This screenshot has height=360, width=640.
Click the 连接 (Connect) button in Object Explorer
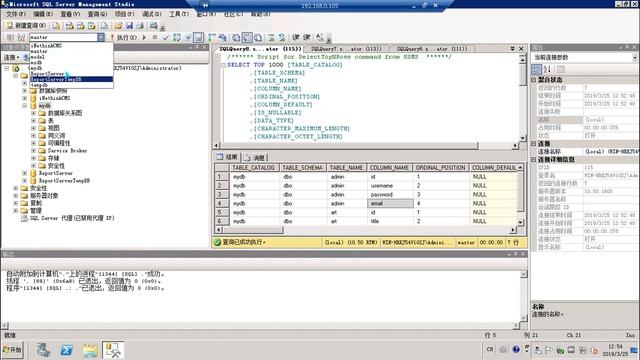point(11,57)
